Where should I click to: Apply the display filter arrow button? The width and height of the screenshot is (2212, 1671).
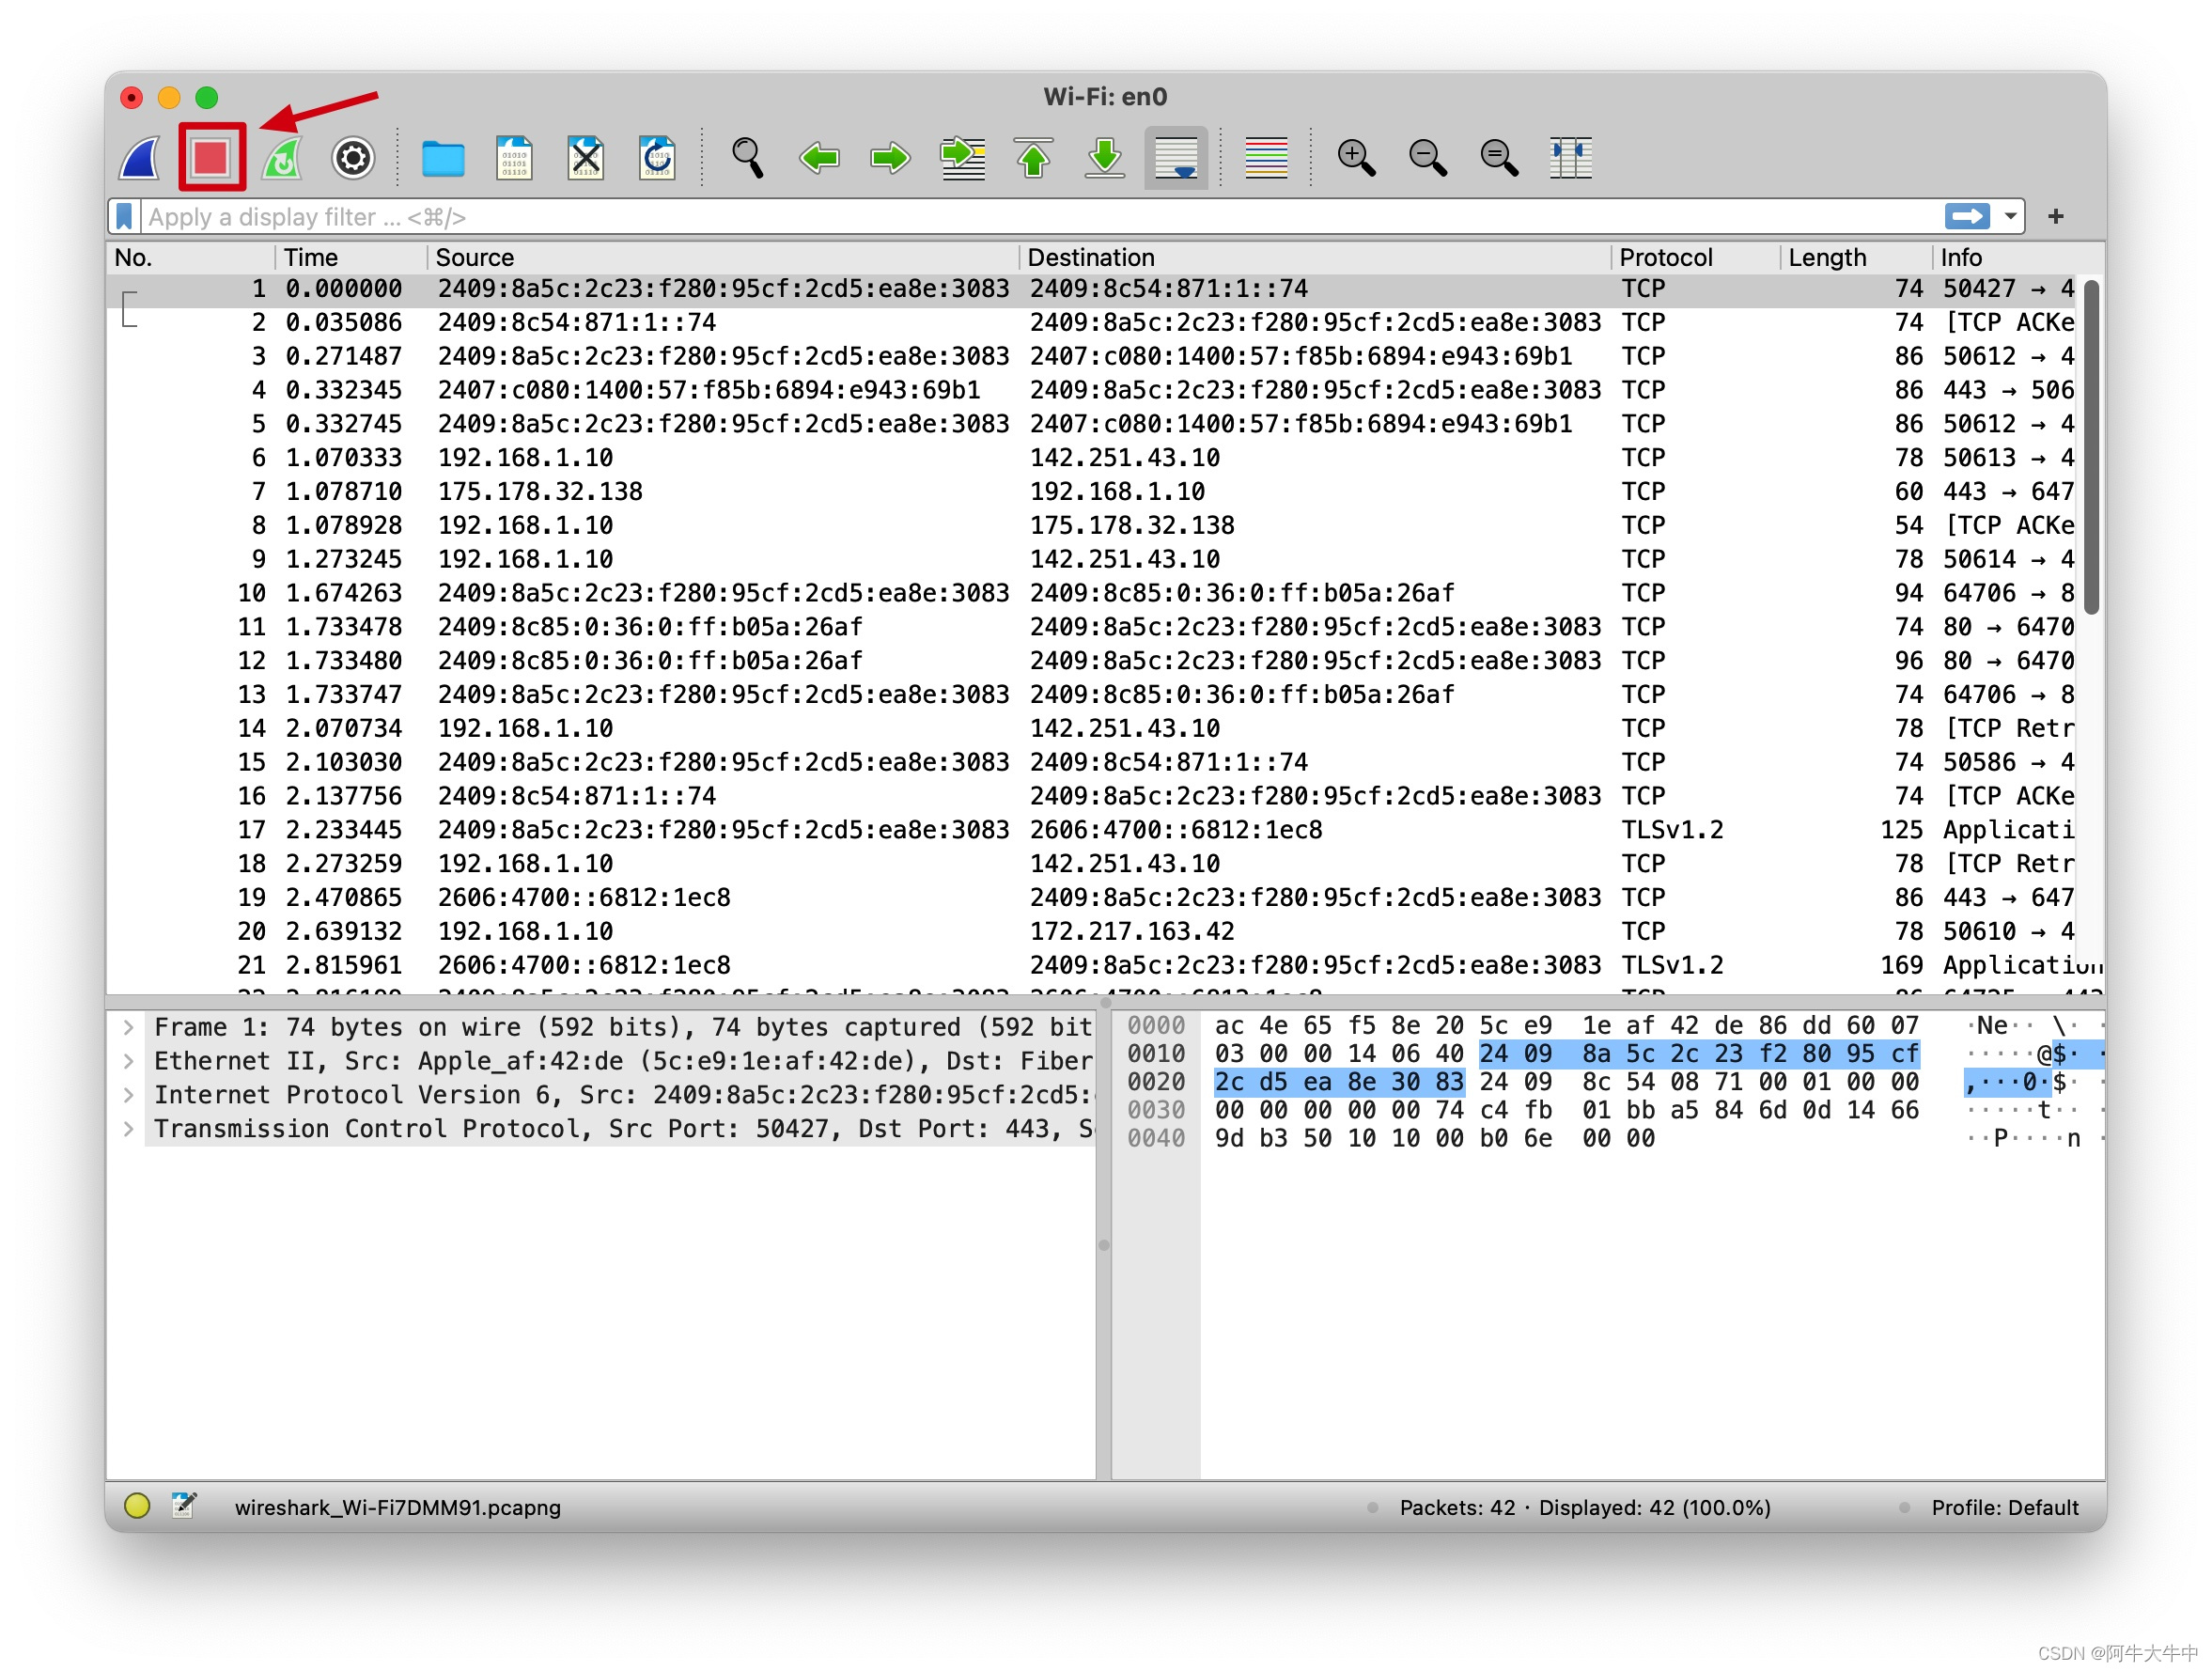click(1967, 216)
